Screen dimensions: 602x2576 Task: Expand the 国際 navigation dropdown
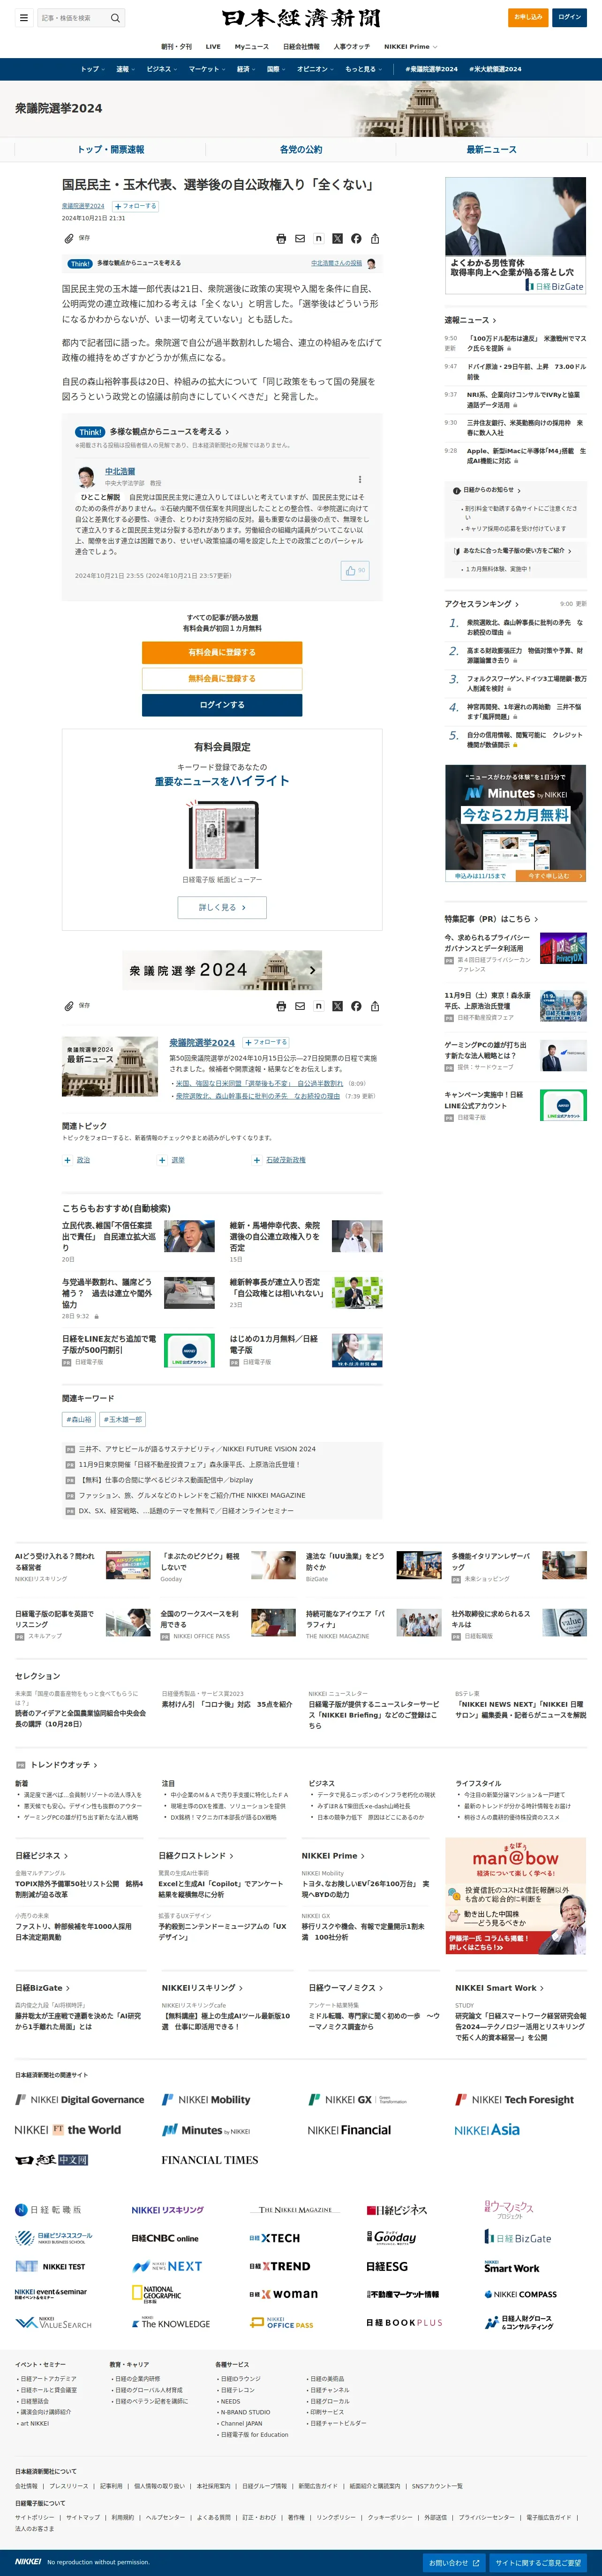click(276, 69)
